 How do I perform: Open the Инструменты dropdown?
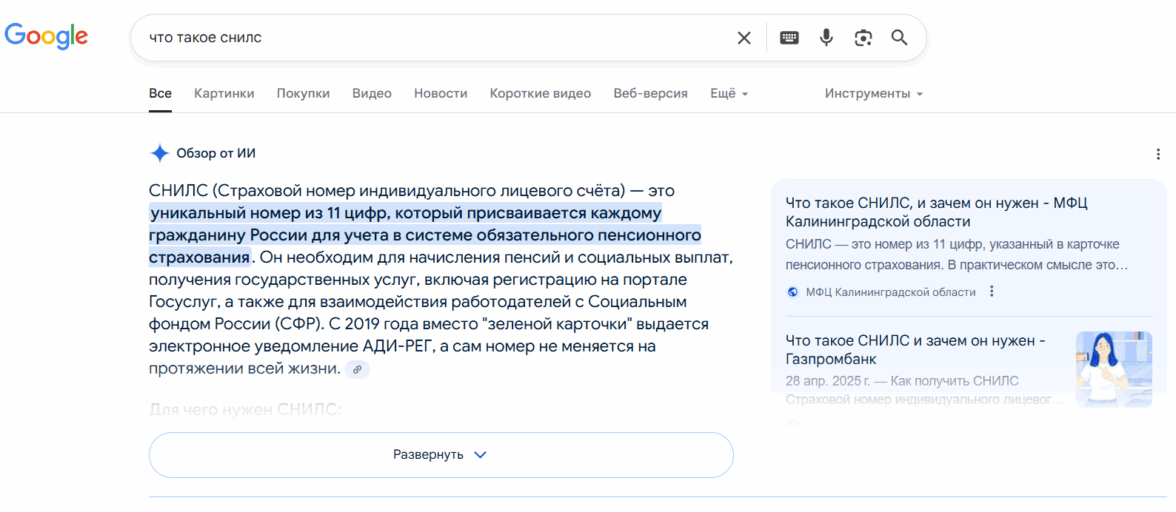873,93
